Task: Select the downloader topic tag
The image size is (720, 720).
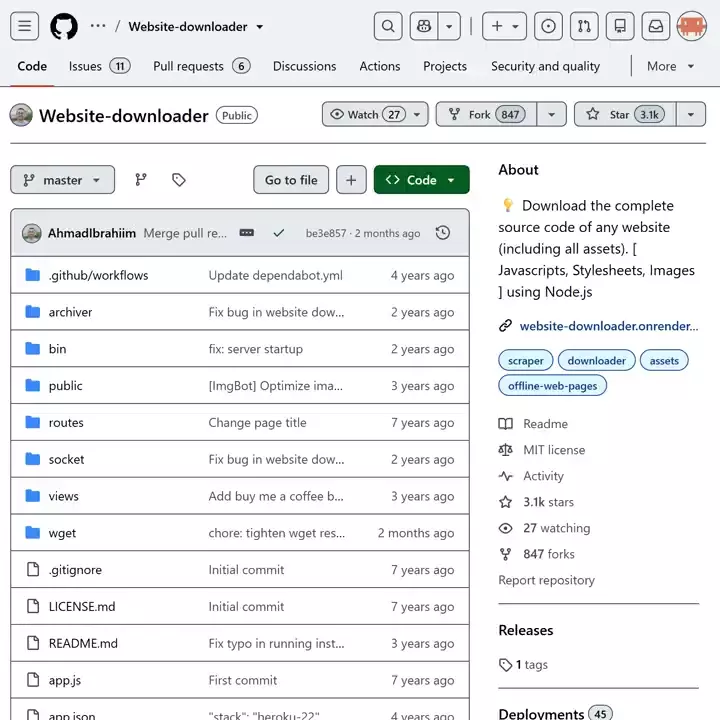Action: (x=596, y=361)
